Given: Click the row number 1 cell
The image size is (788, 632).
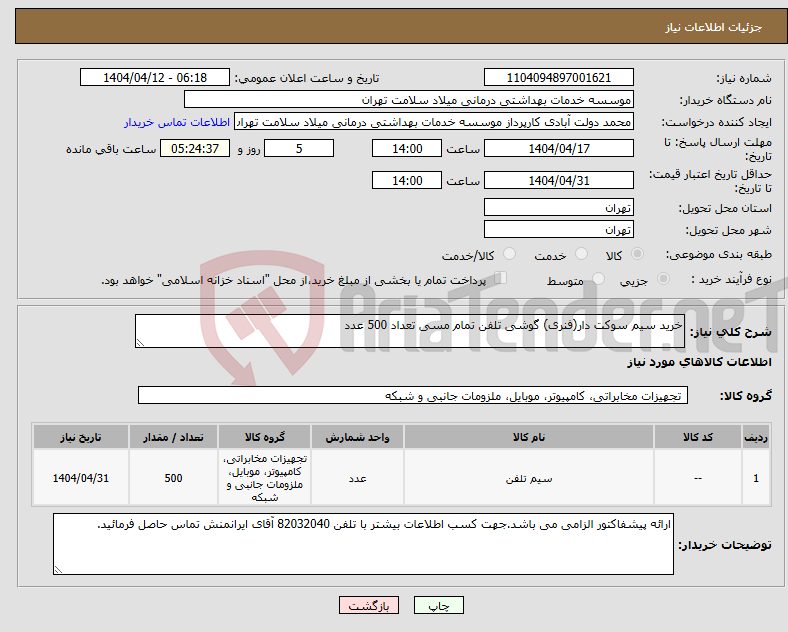Looking at the screenshot, I should tap(756, 478).
